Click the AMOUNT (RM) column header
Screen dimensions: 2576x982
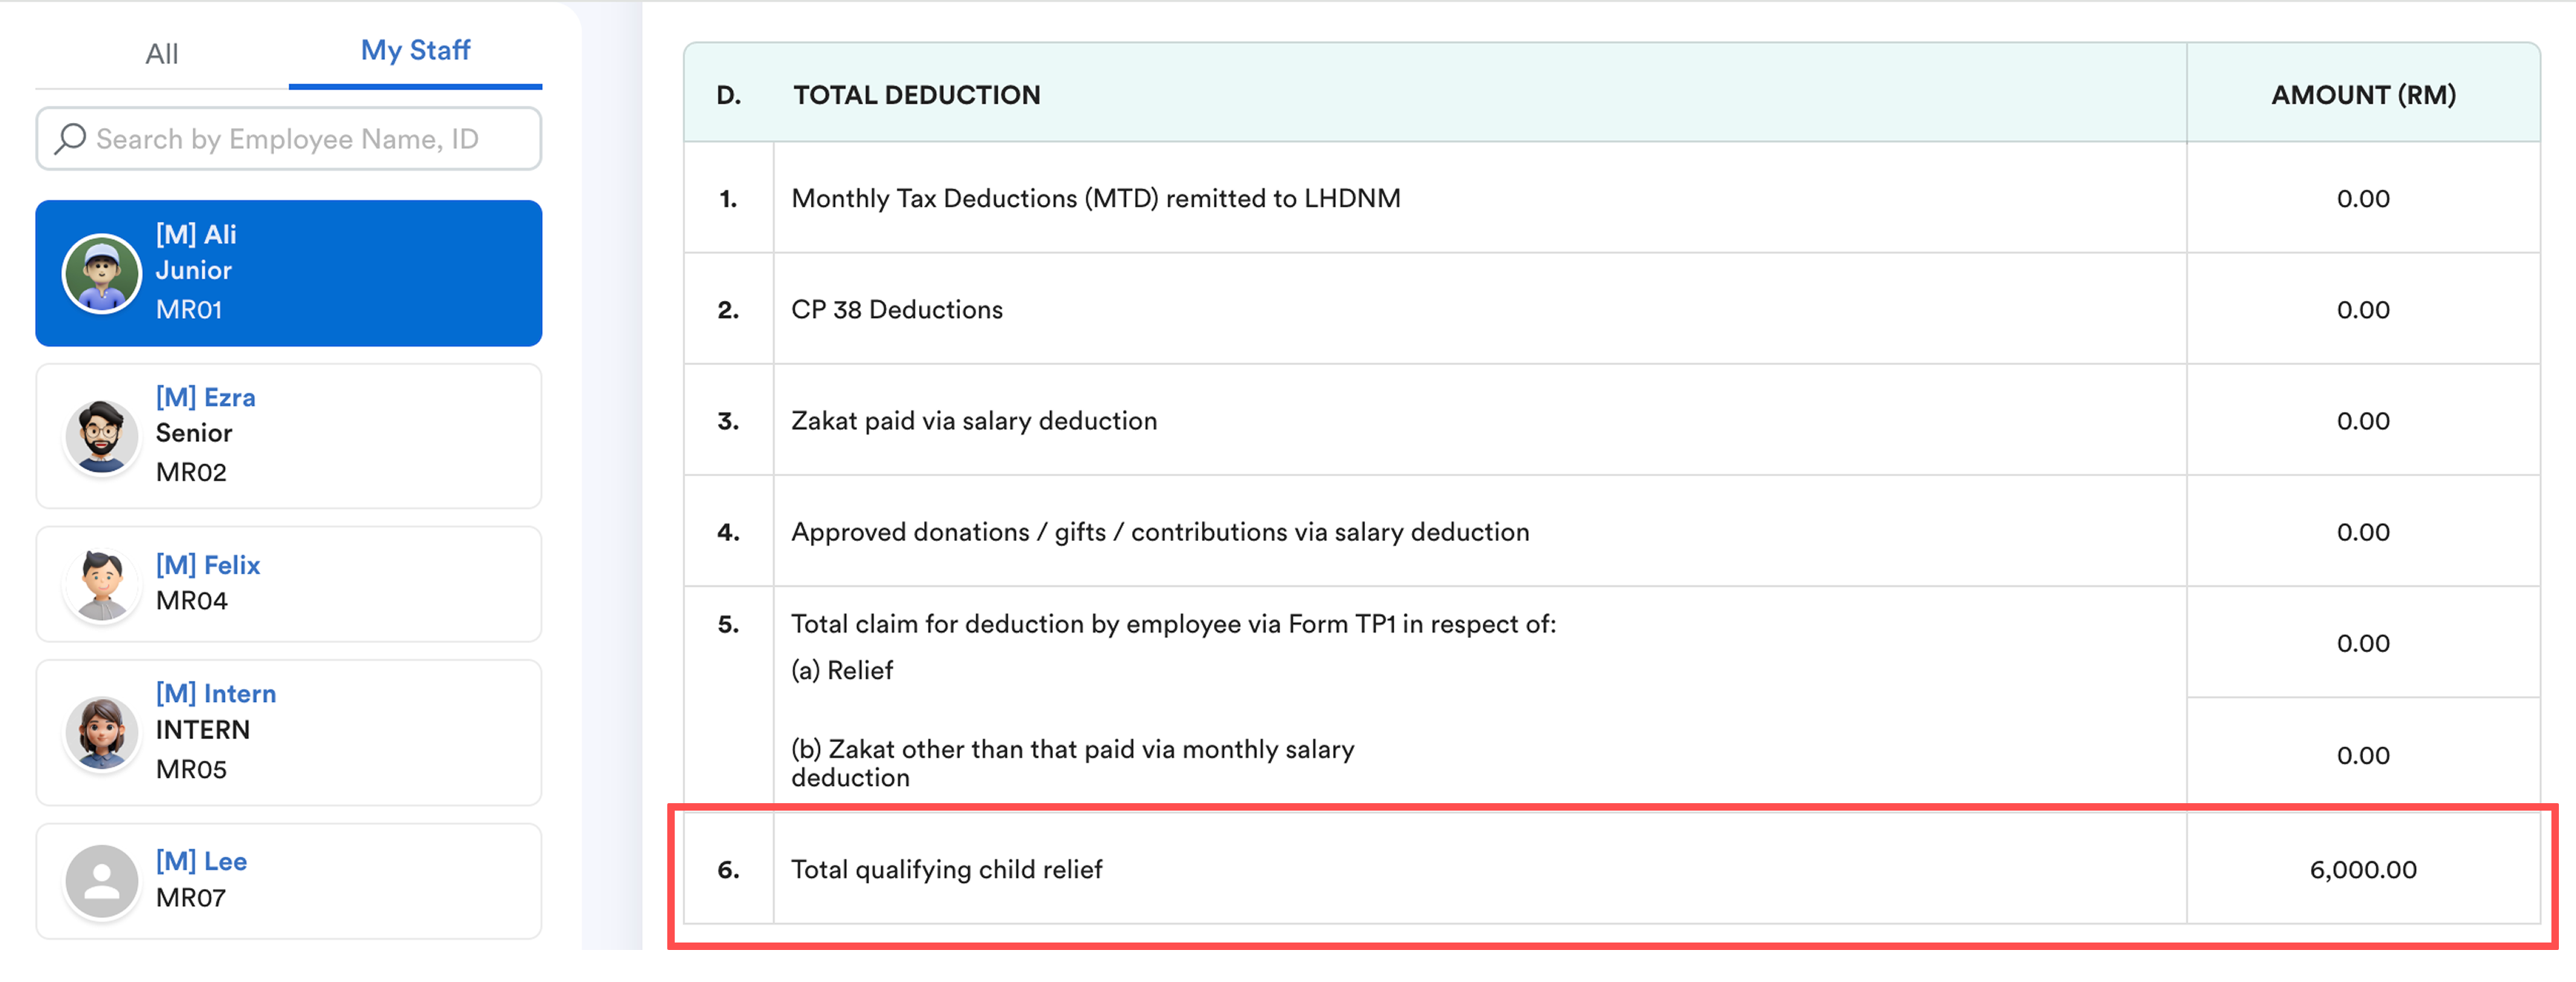click(2362, 95)
